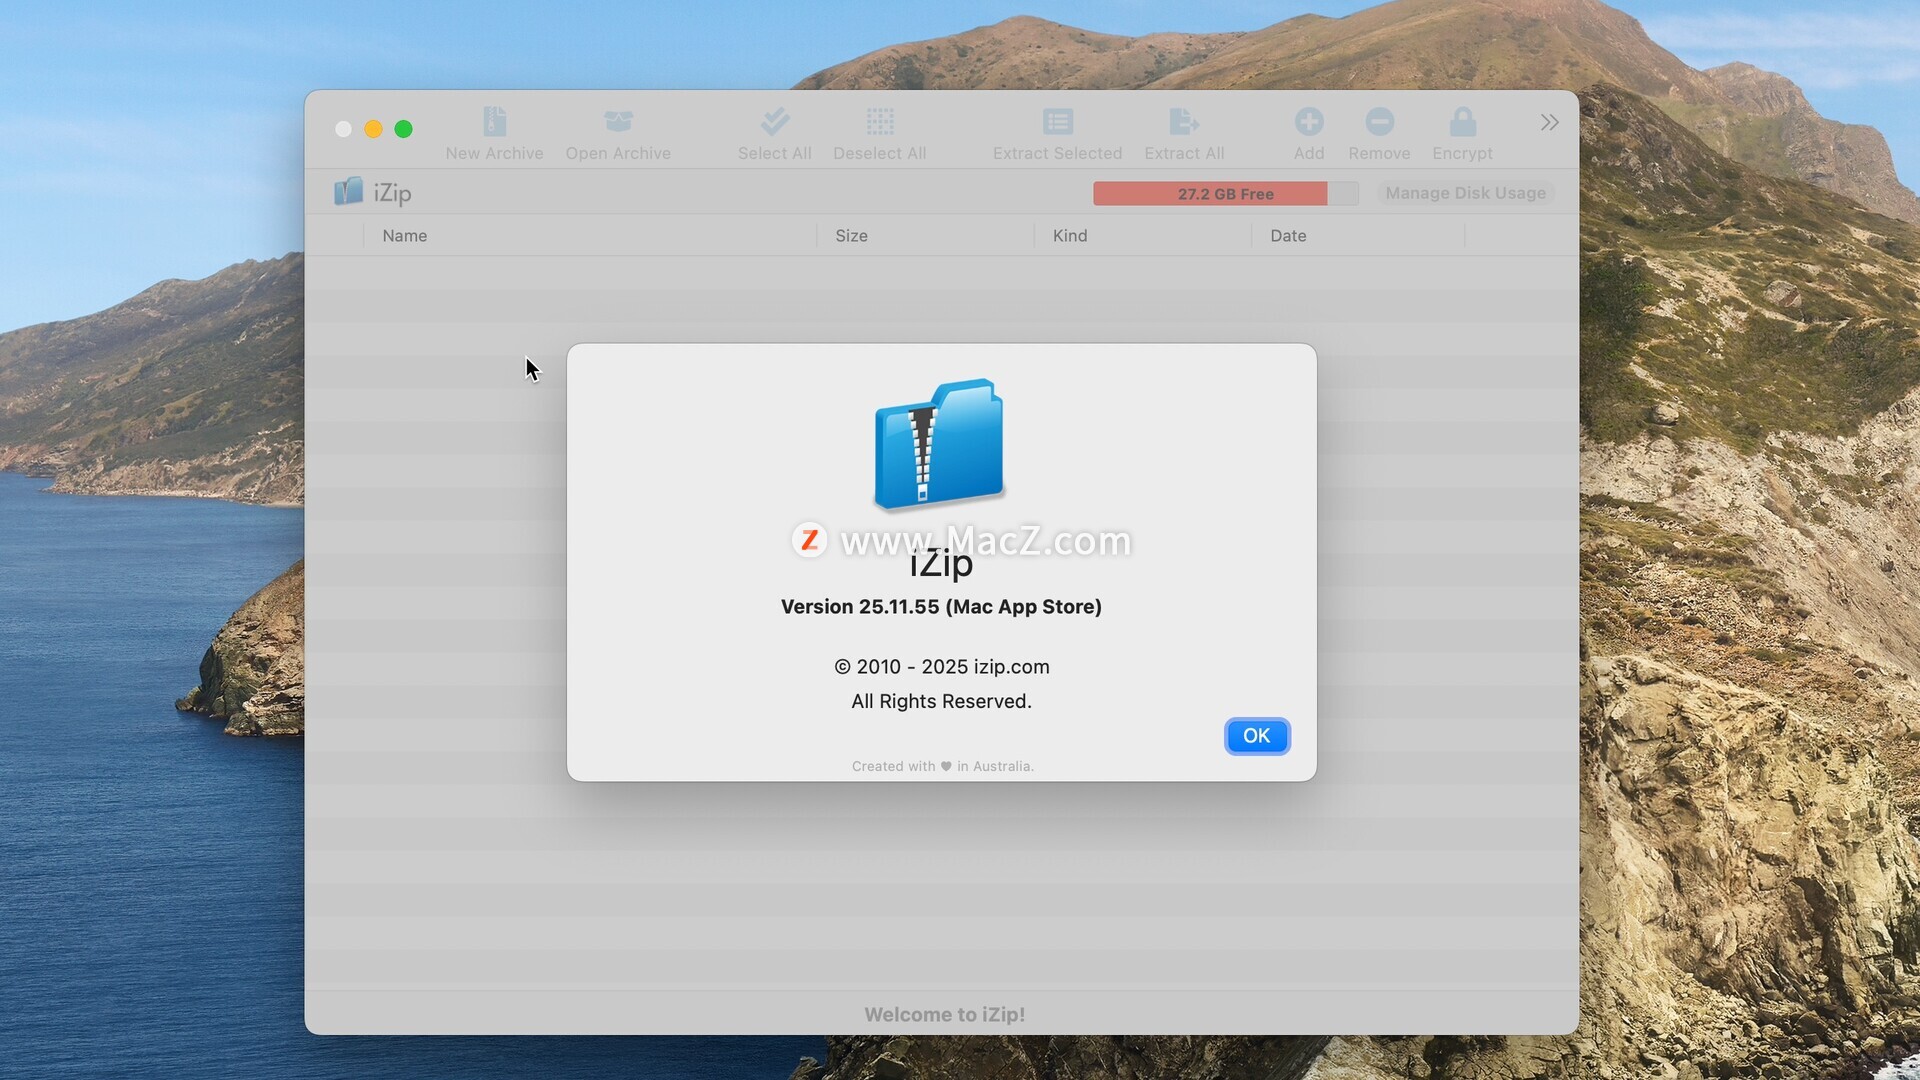This screenshot has height=1080, width=1920.
Task: Click the Manage Disk Usage button
Action: click(1465, 193)
